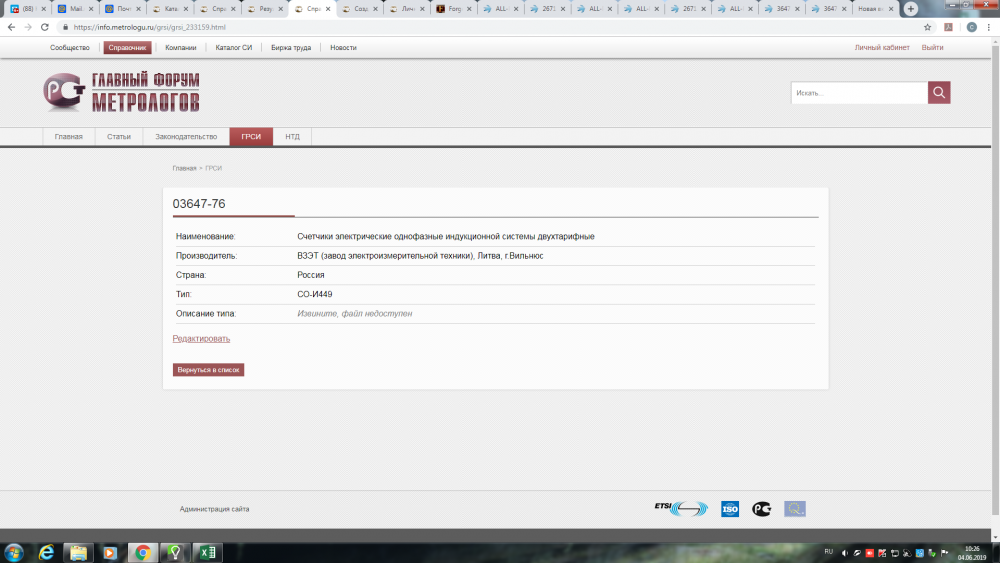Click the volume speaker tray icon
The width and height of the screenshot is (1000, 563).
tap(844, 553)
